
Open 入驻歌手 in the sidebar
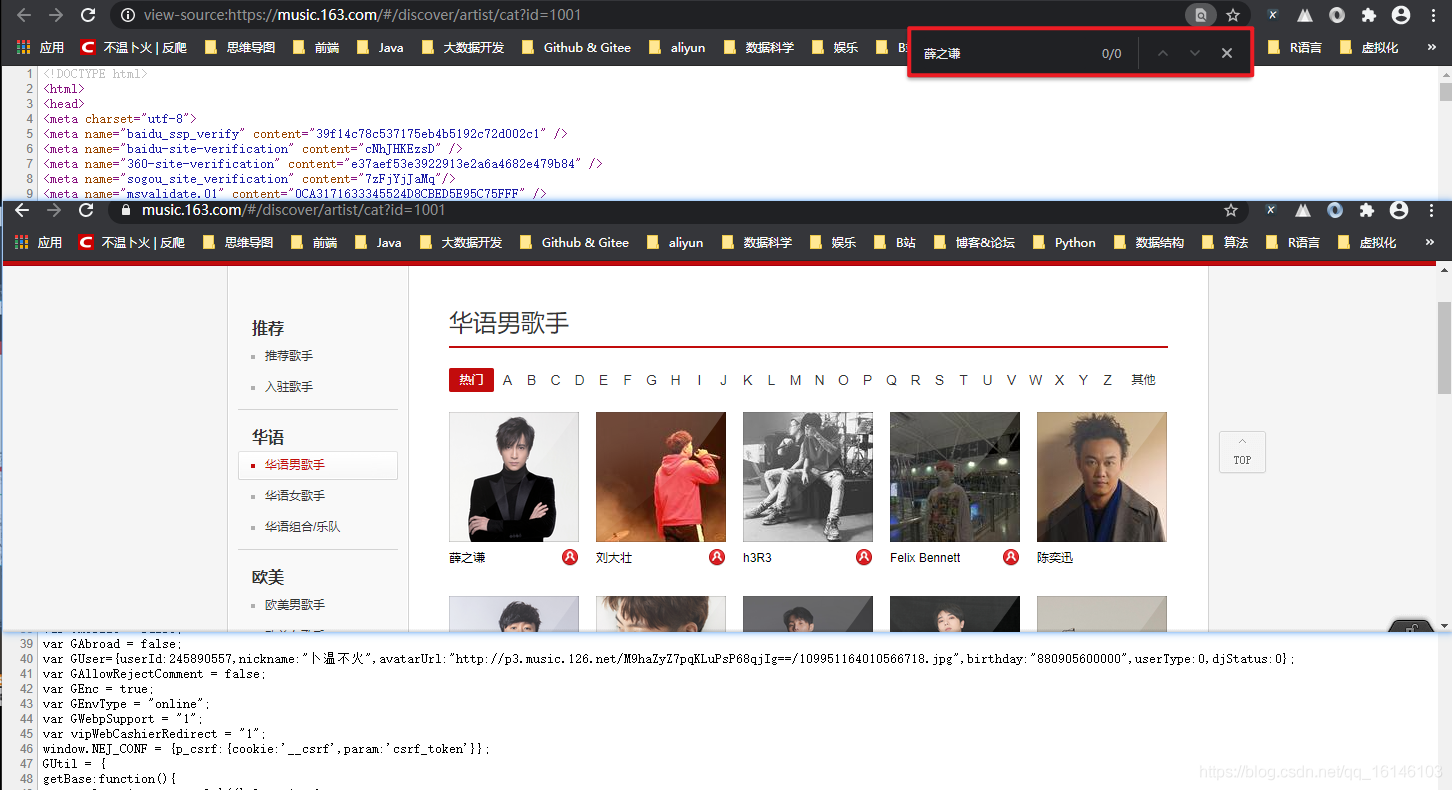pos(289,386)
